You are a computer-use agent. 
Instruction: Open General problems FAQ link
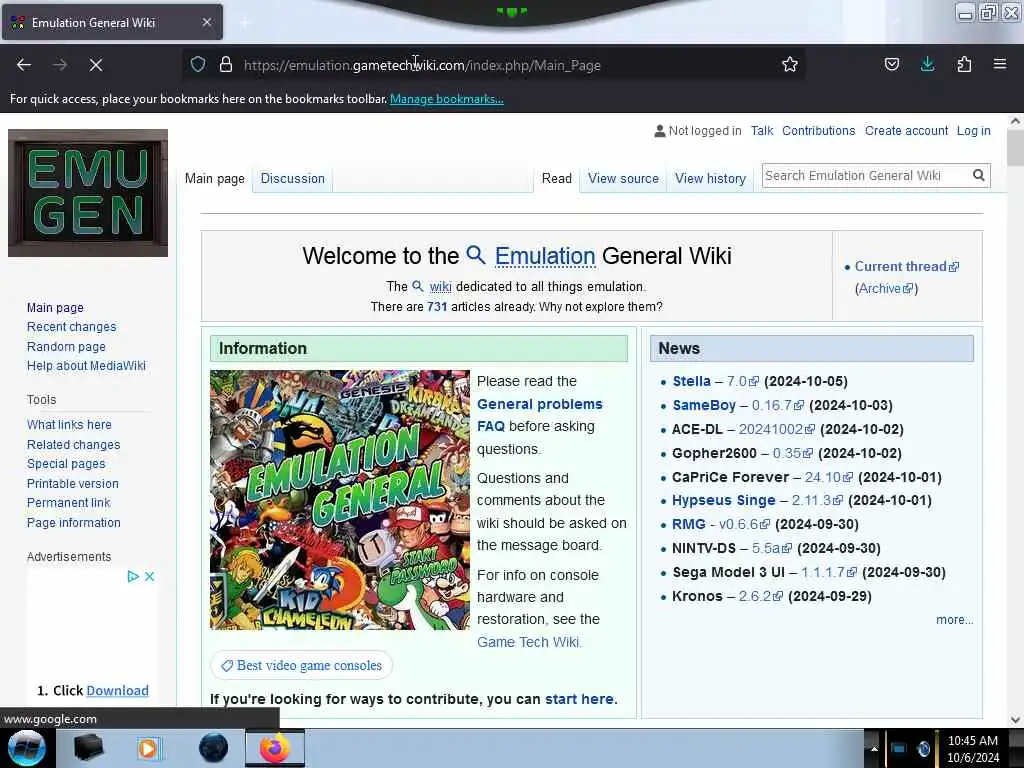[539, 415]
